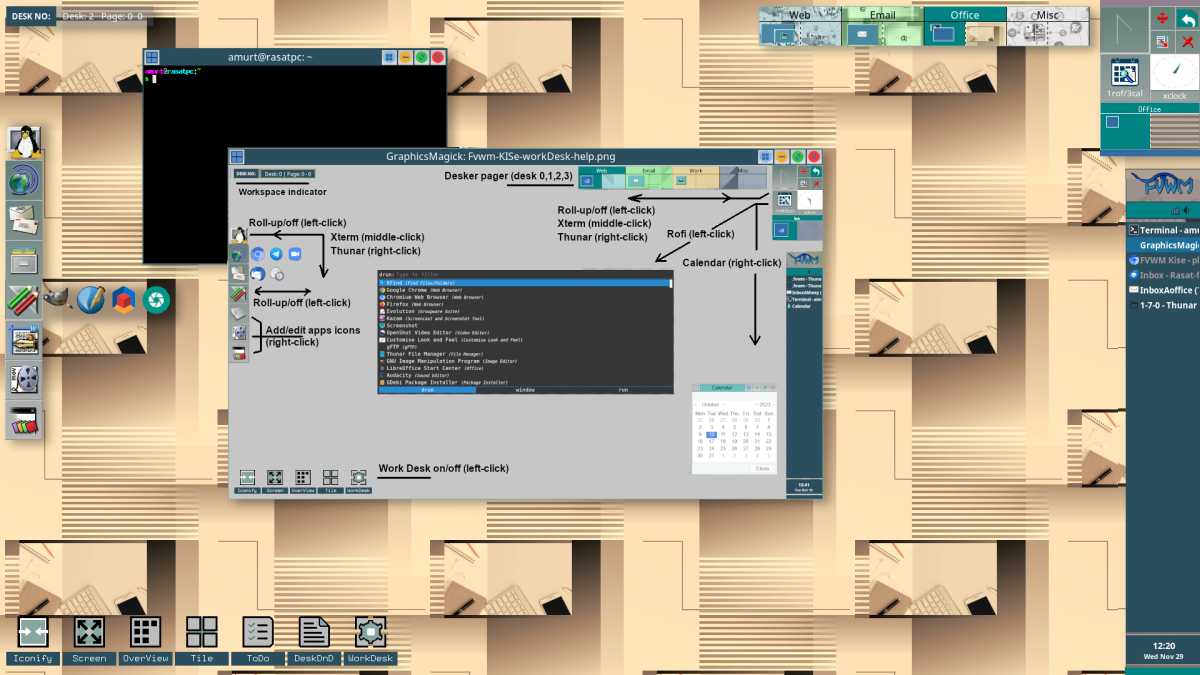The height and width of the screenshot is (675, 1200).
Task: Switch to the Misc desk in pager
Action: (1047, 15)
